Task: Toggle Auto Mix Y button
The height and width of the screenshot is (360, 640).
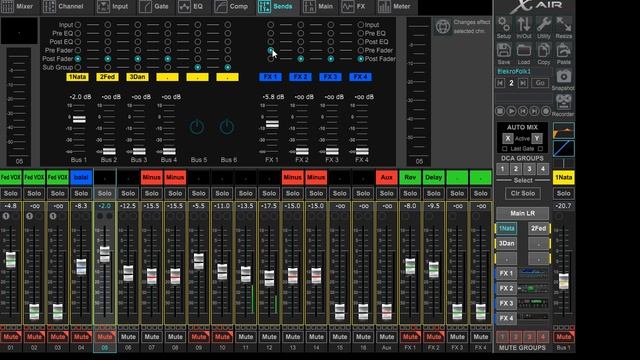Action: (x=537, y=138)
